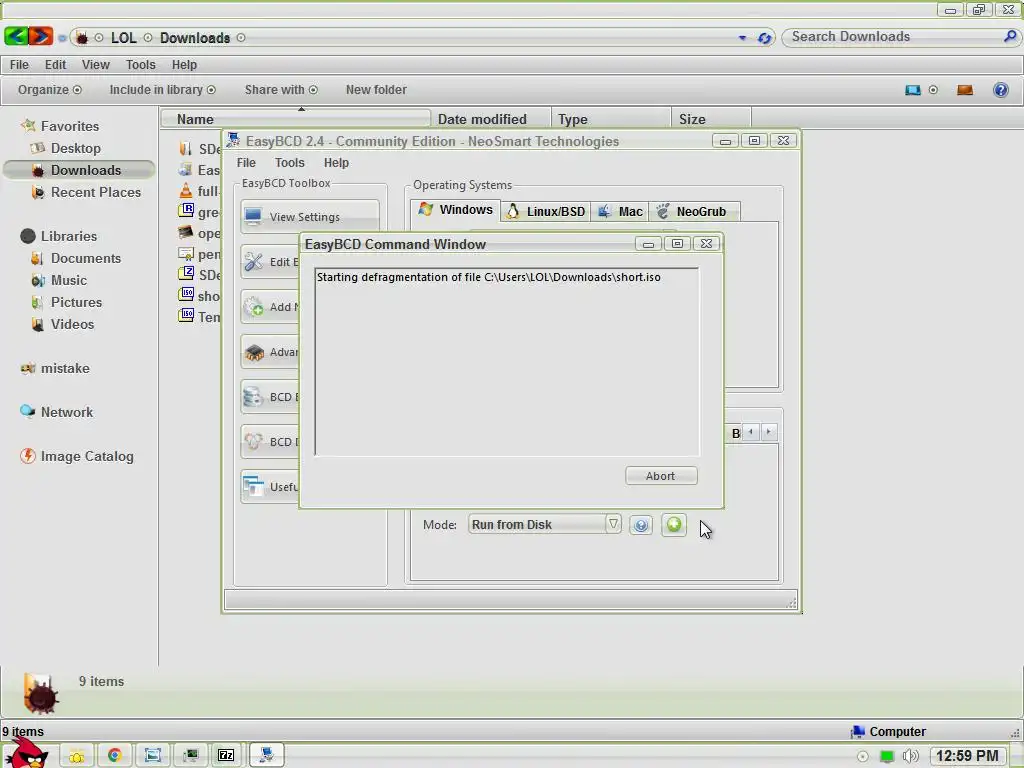
Task: Open the Explorer Tools menu
Action: coord(140,65)
